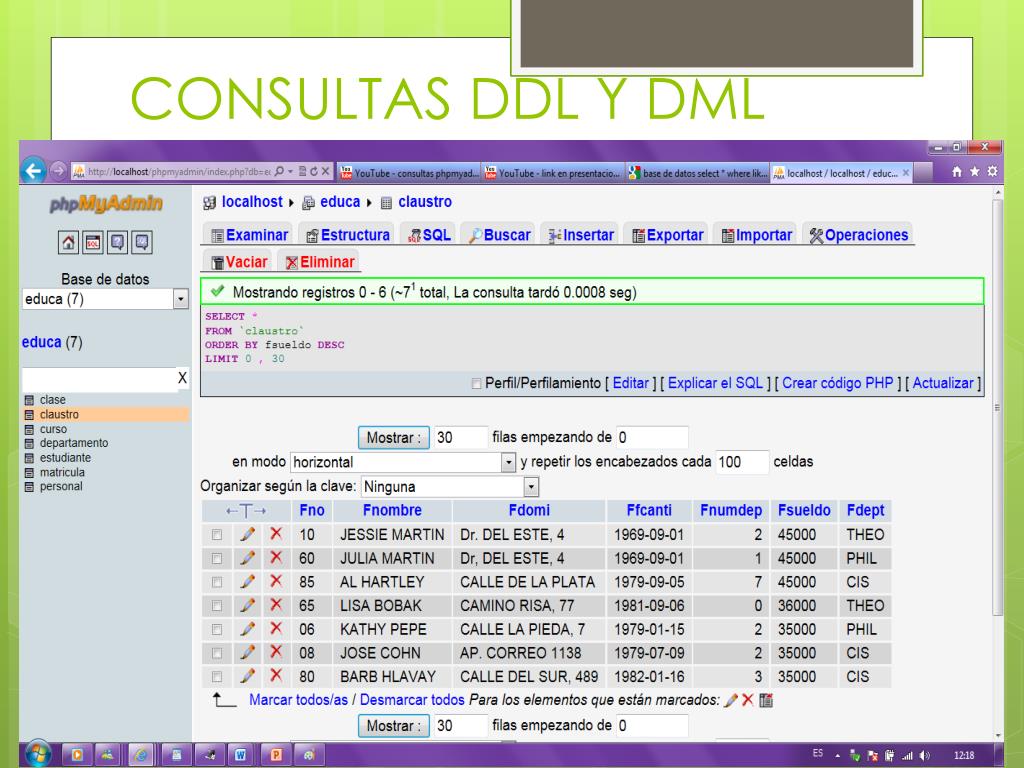Screen dimensions: 1024x768
Task: Sort by the Fsueldo column header
Action: (x=804, y=511)
